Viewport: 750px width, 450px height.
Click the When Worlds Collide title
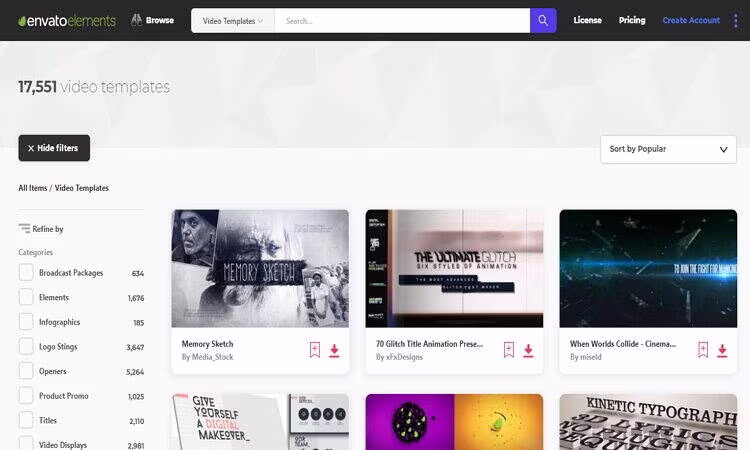pyautogui.click(x=623, y=344)
